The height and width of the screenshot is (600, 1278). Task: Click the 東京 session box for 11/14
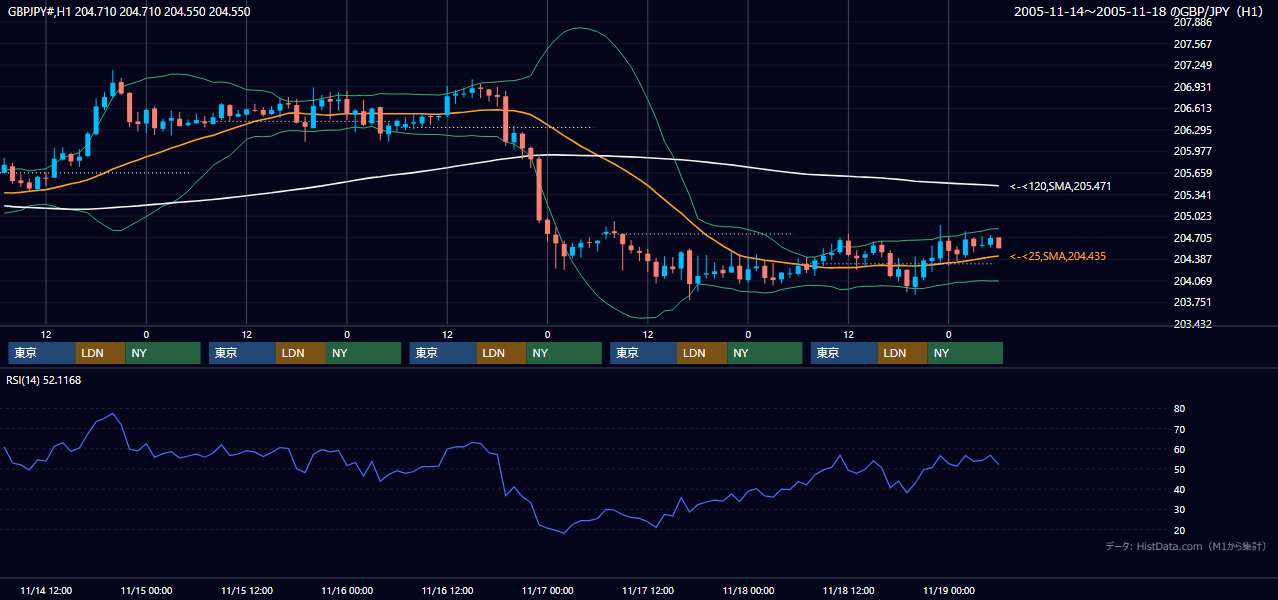click(42, 353)
